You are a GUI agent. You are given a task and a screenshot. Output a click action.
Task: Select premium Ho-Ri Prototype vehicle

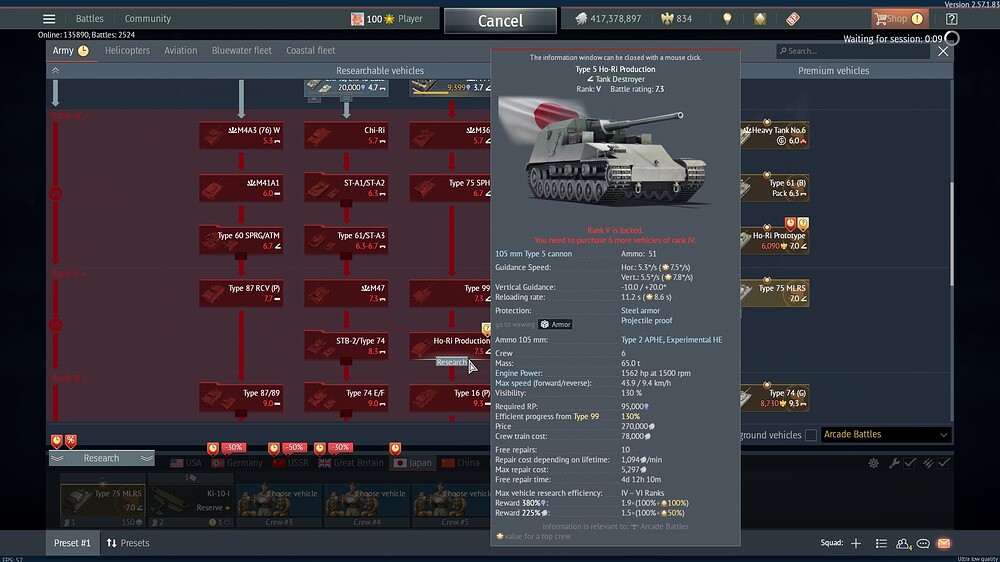click(x=775, y=240)
